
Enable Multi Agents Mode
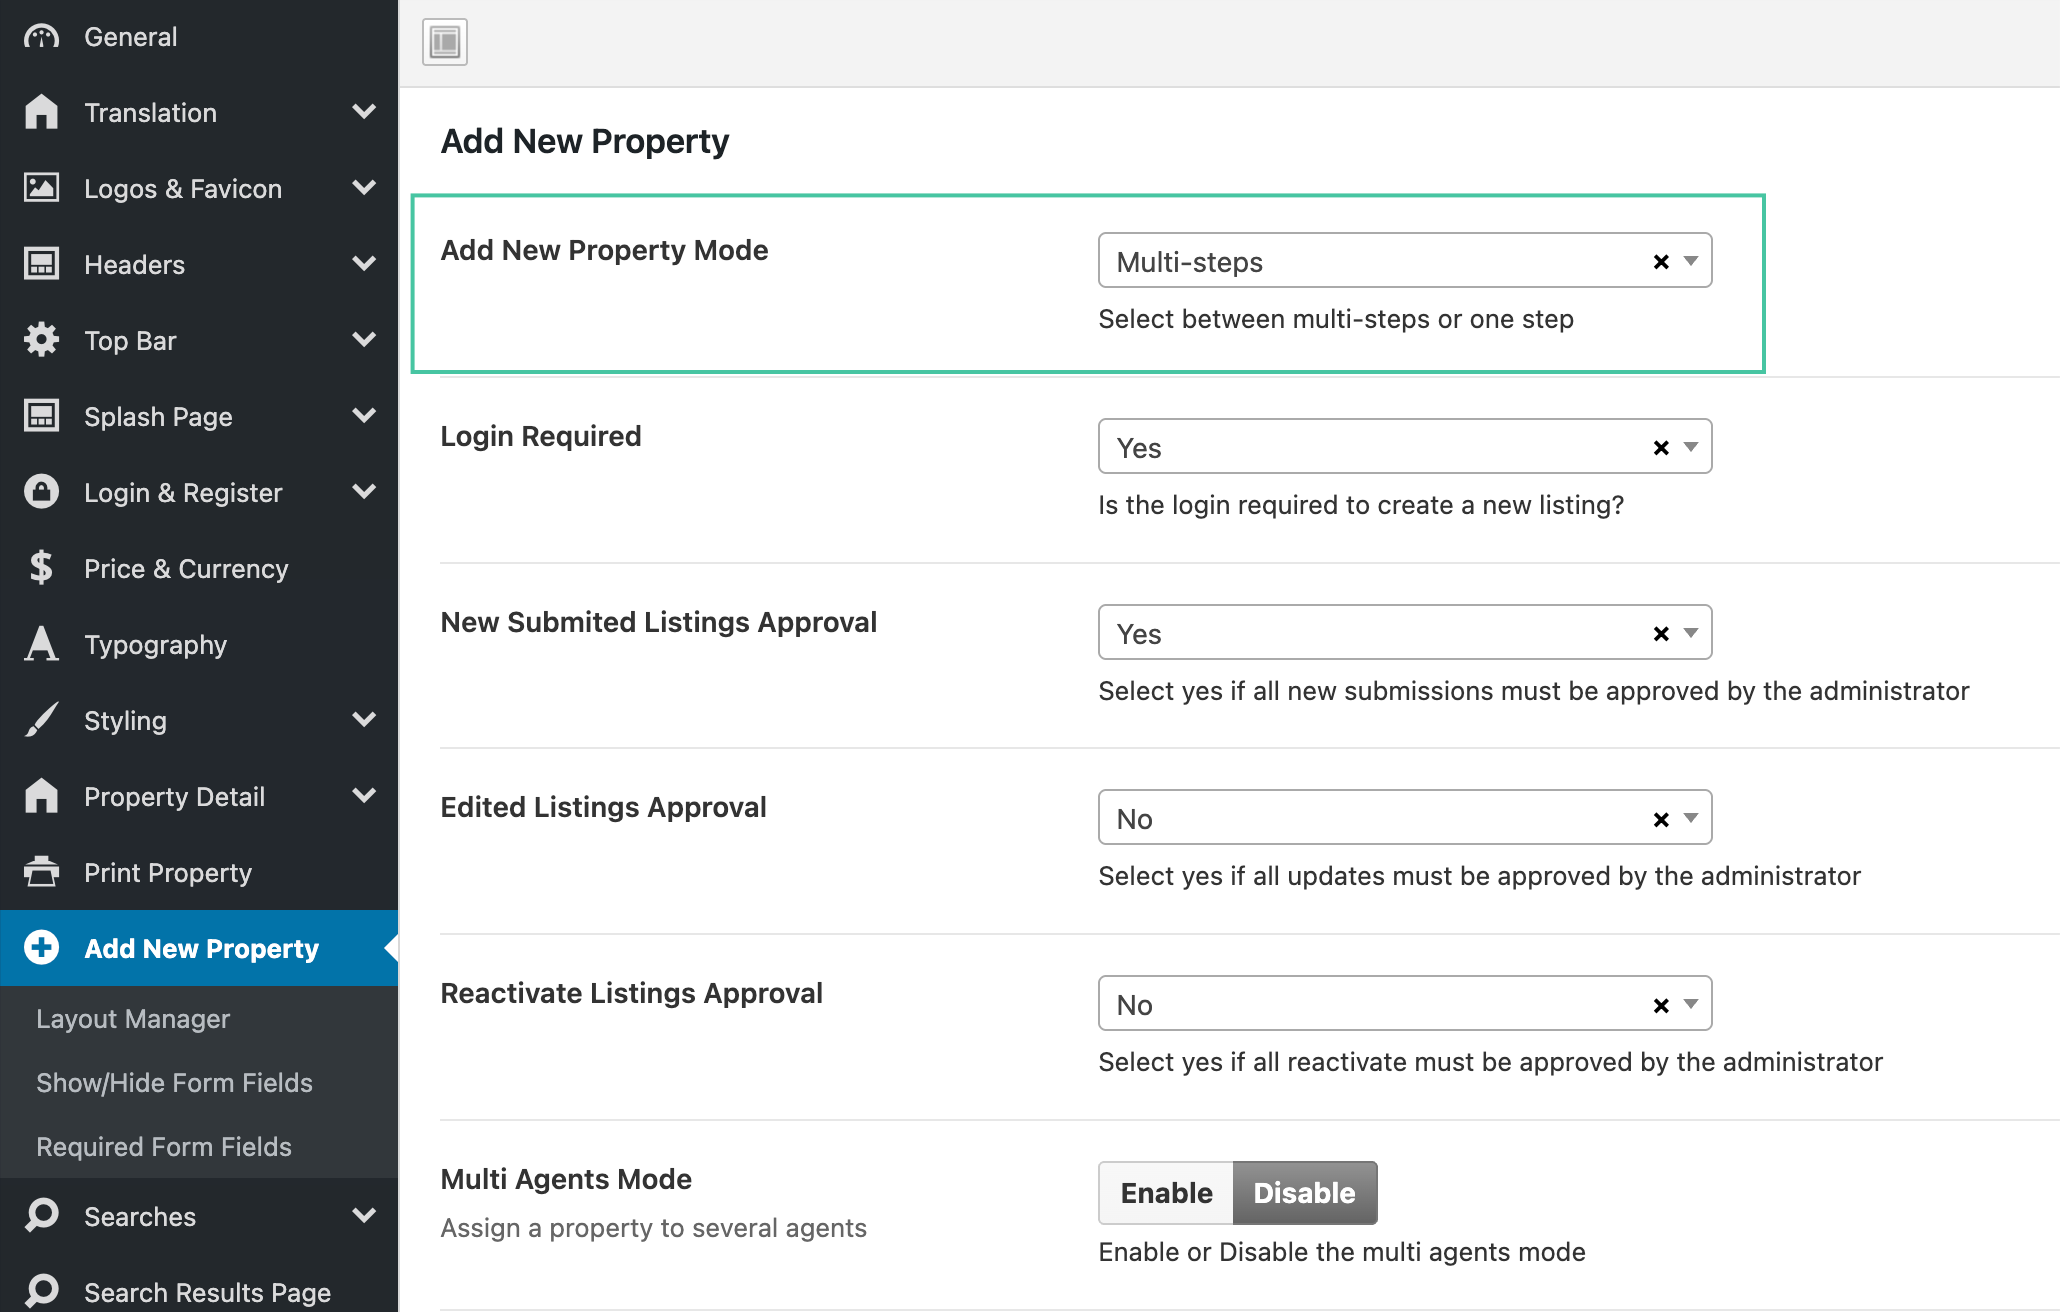pyautogui.click(x=1165, y=1192)
